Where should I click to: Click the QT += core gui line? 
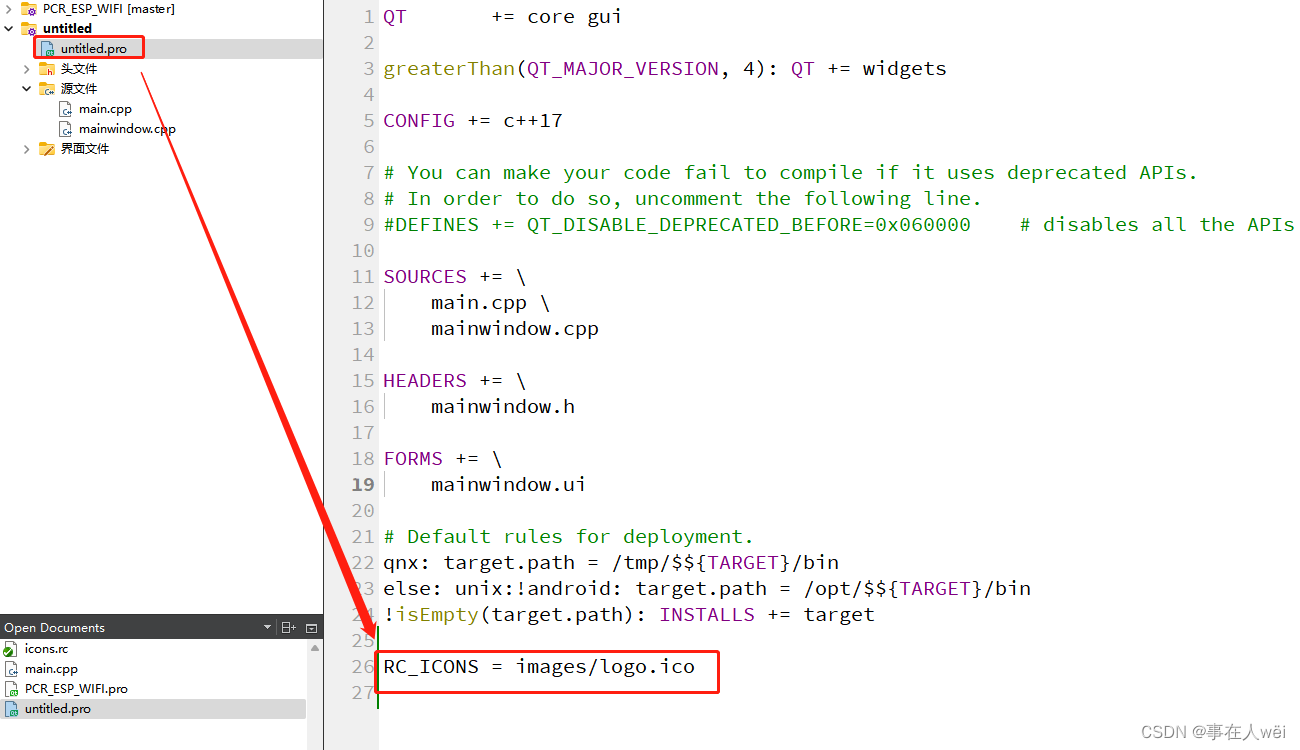coord(503,16)
